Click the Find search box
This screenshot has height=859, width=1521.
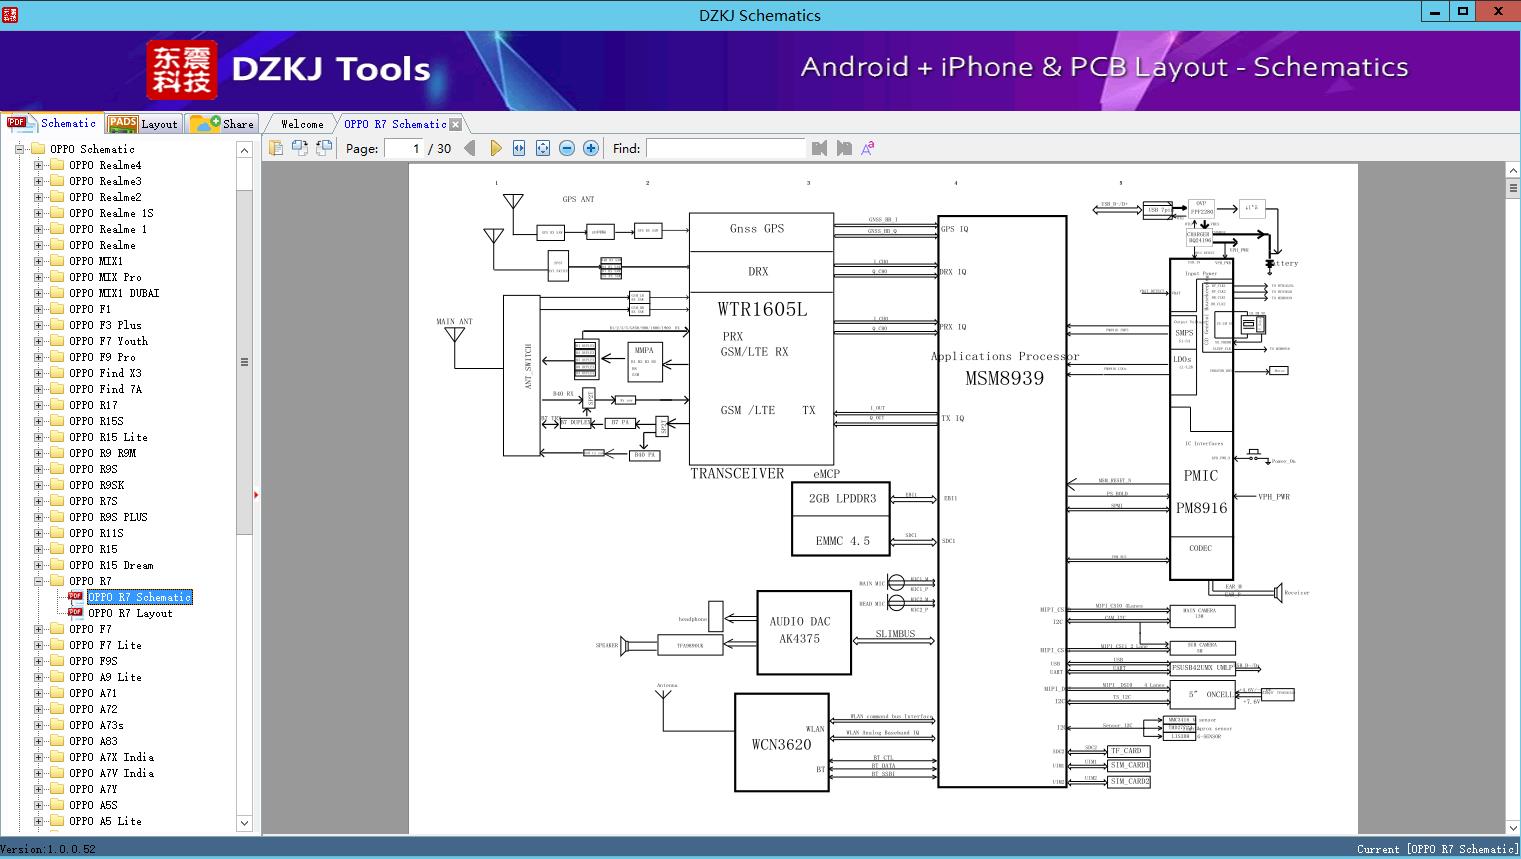pyautogui.click(x=725, y=148)
